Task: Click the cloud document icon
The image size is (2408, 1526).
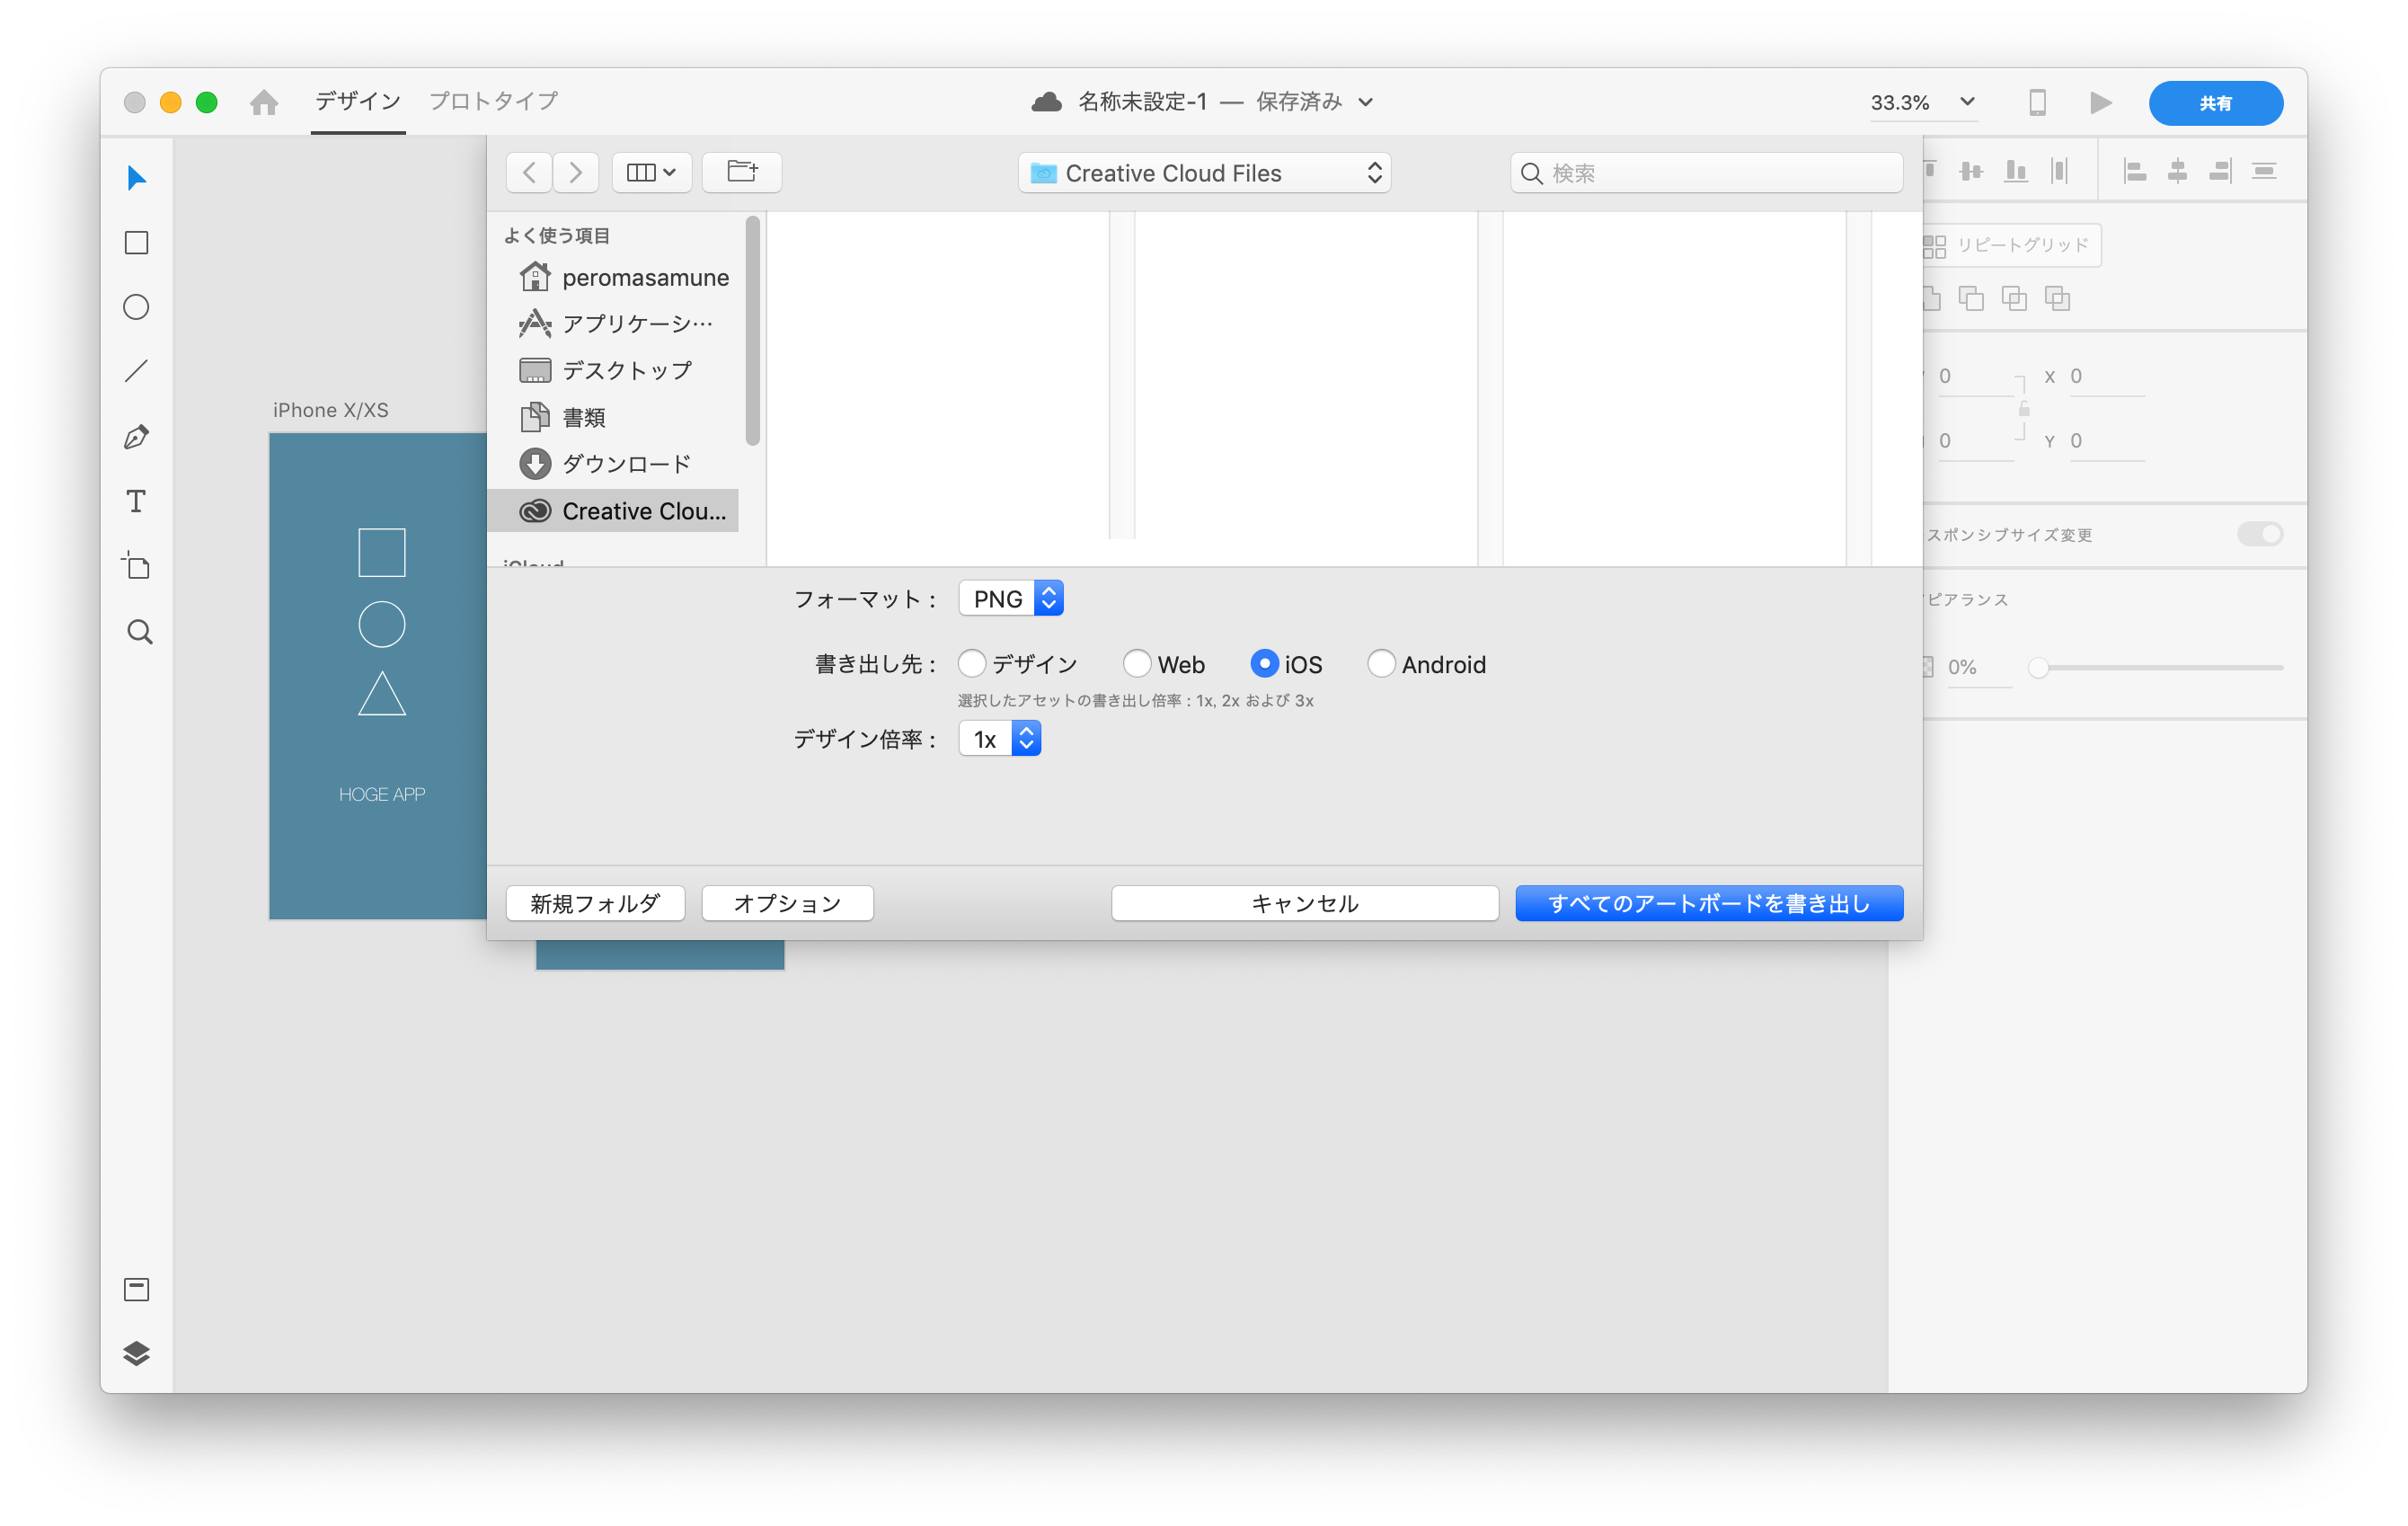Action: [1046, 102]
